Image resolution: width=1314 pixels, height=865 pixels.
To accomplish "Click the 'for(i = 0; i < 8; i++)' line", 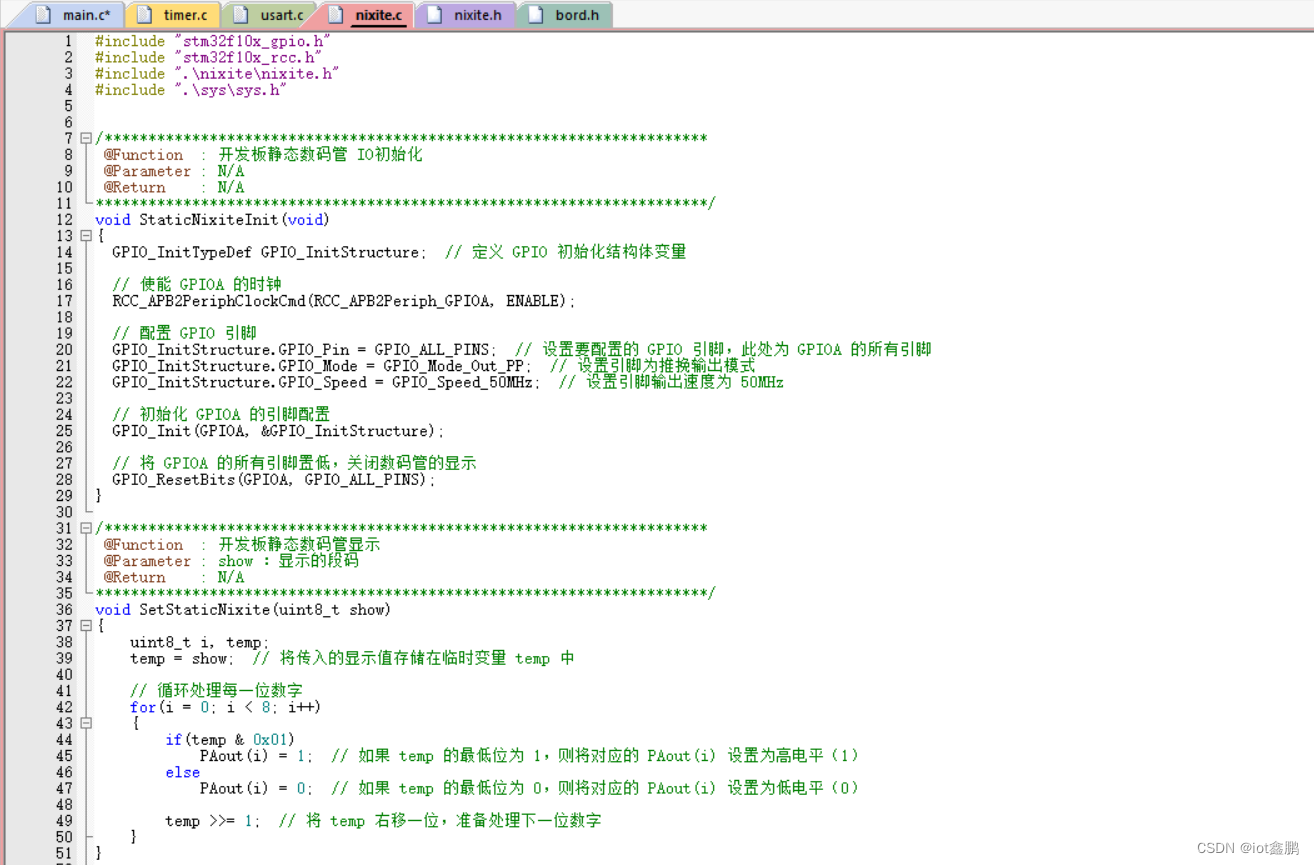I will (225, 707).
